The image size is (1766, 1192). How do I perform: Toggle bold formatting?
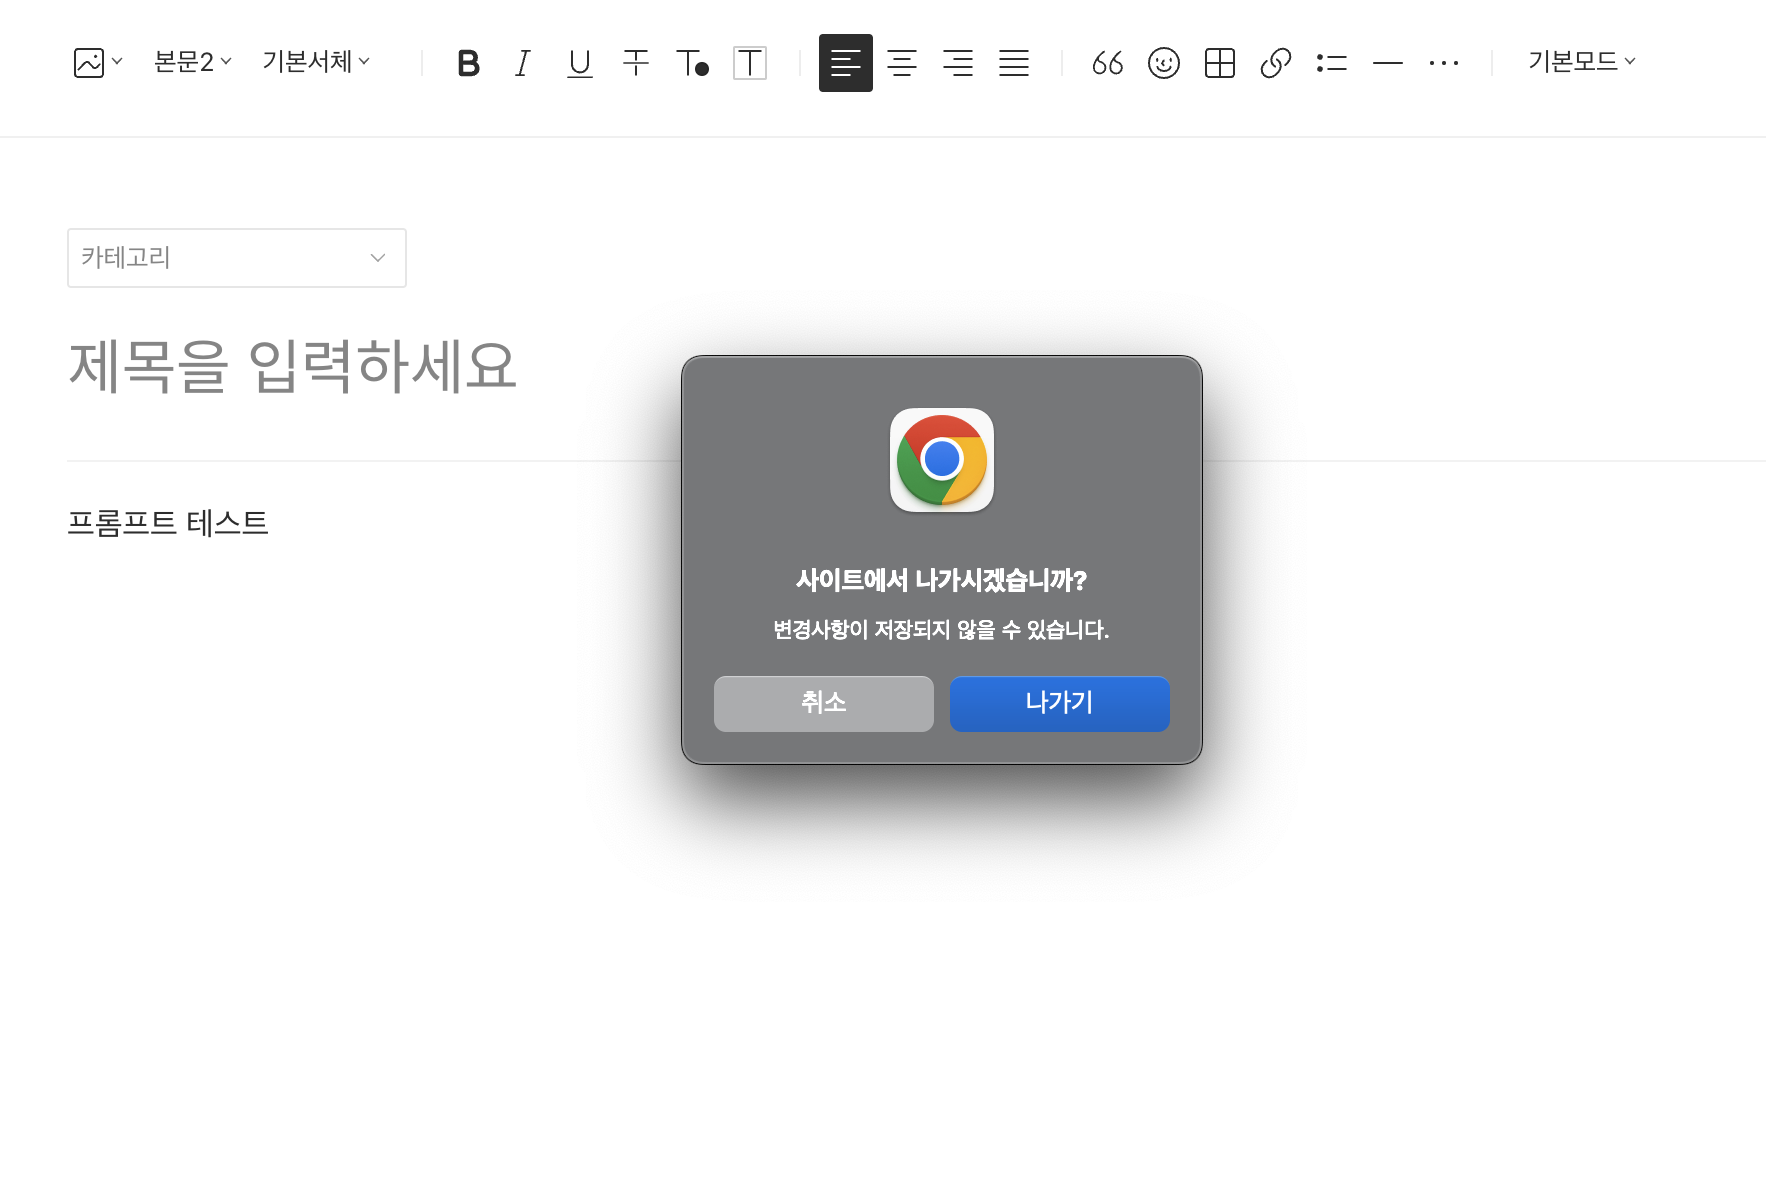coord(468,63)
